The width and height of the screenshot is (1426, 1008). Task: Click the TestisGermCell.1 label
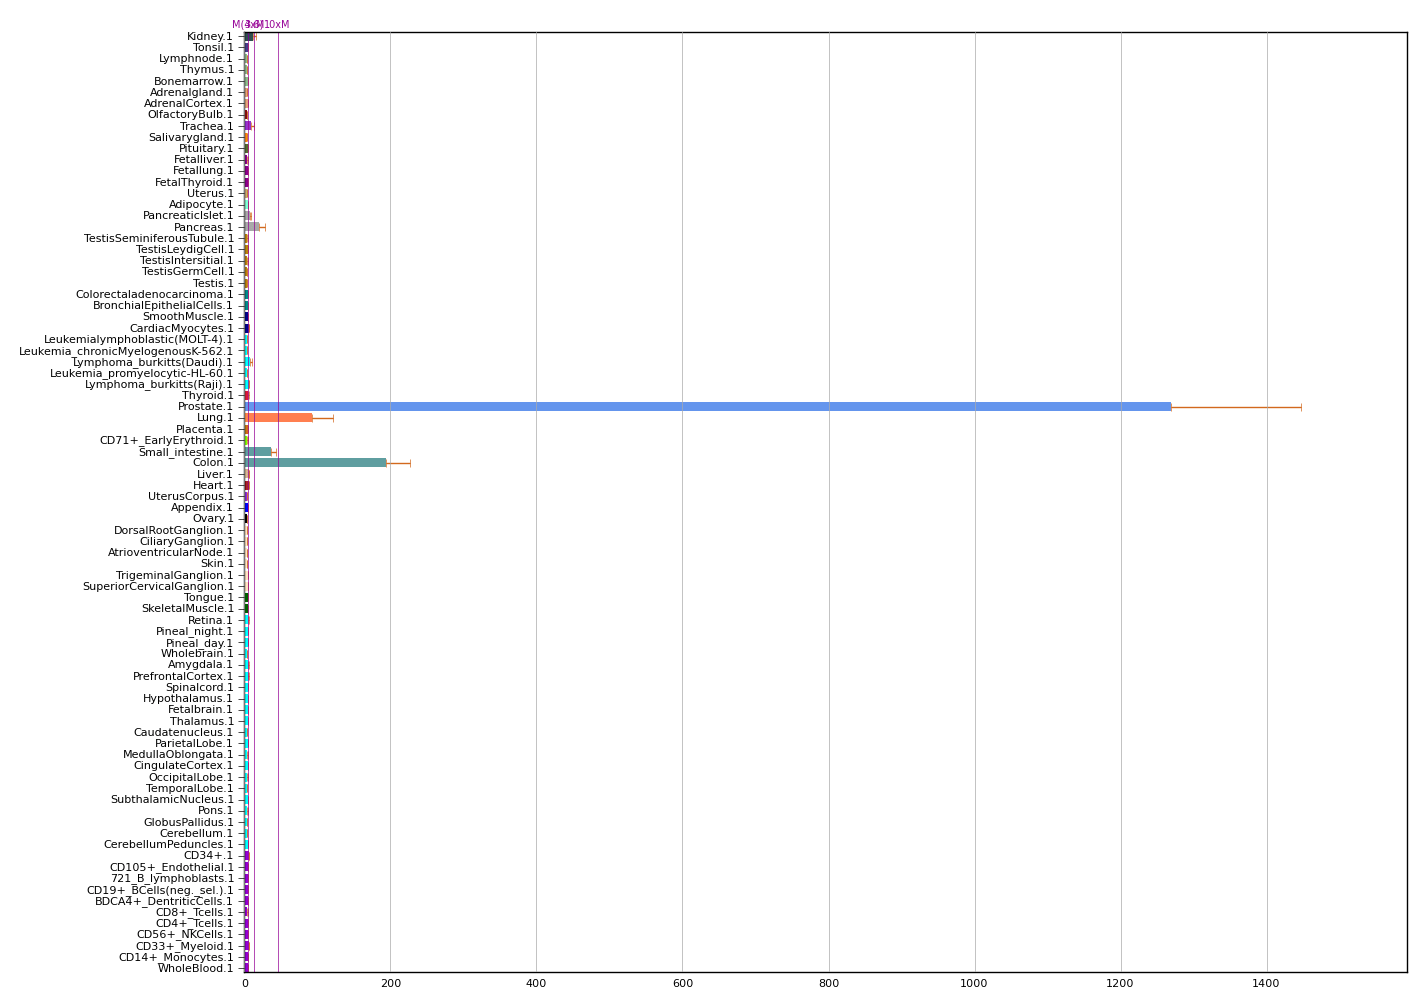[x=187, y=272]
